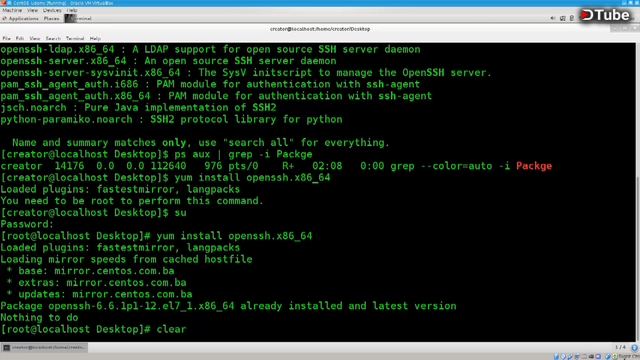The image size is (640, 360).
Task: Open the terminal Edit menu
Action: 20,38
